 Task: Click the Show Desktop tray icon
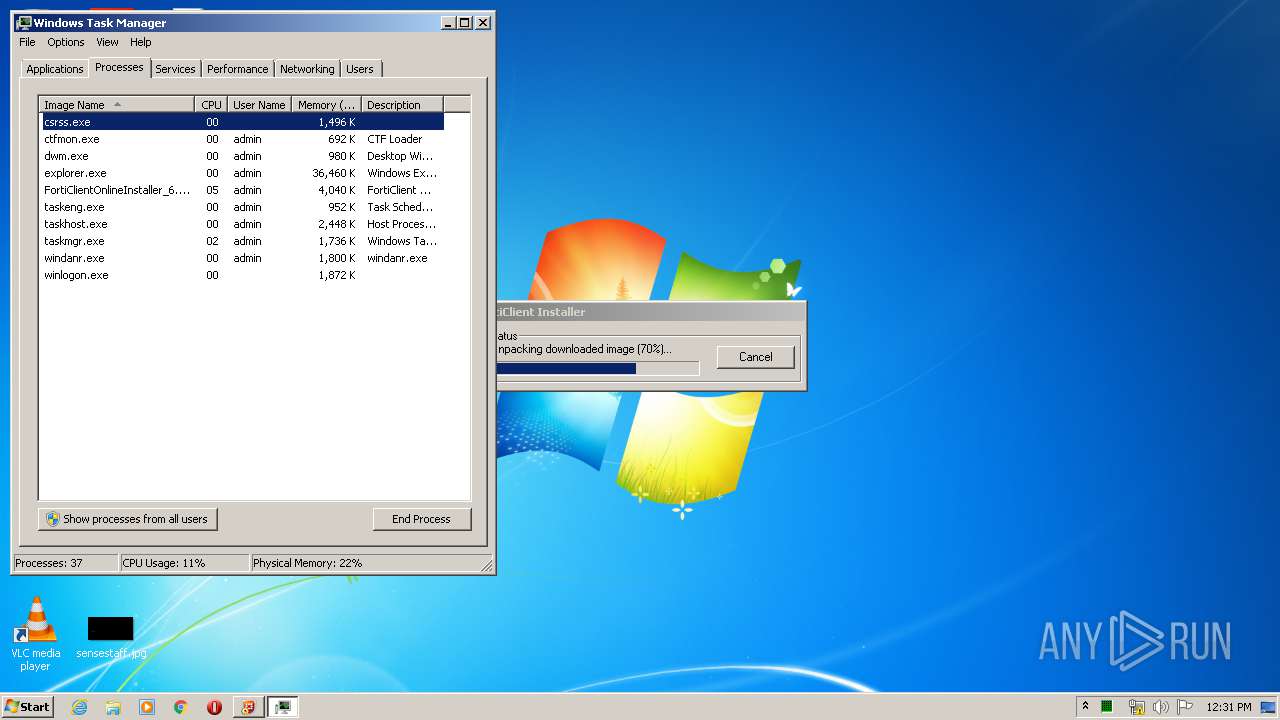pos(1269,707)
